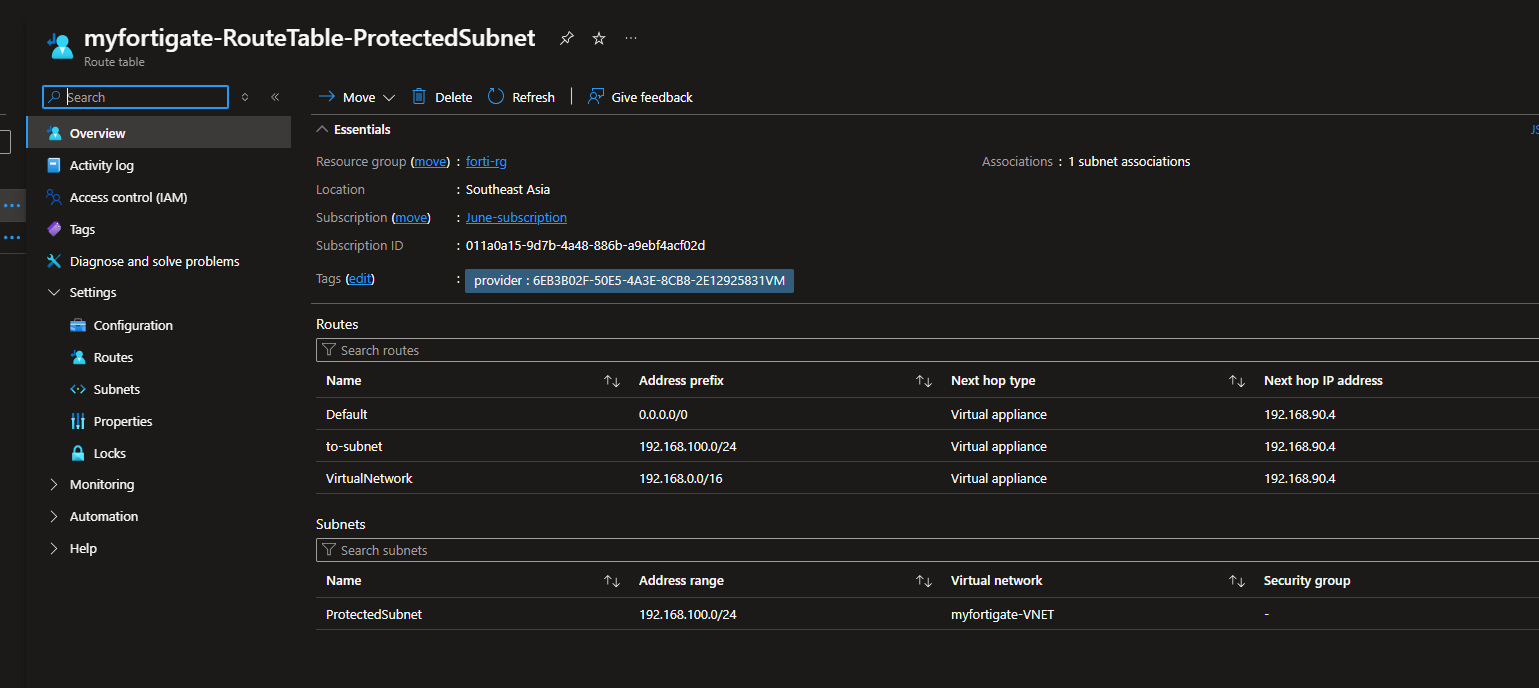Click the Locks padlock icon

[x=78, y=453]
